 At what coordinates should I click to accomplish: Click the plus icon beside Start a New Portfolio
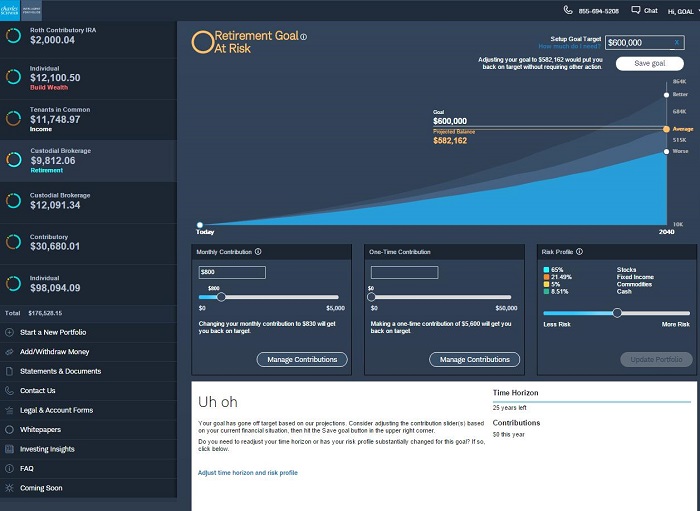pyautogui.click(x=9, y=331)
